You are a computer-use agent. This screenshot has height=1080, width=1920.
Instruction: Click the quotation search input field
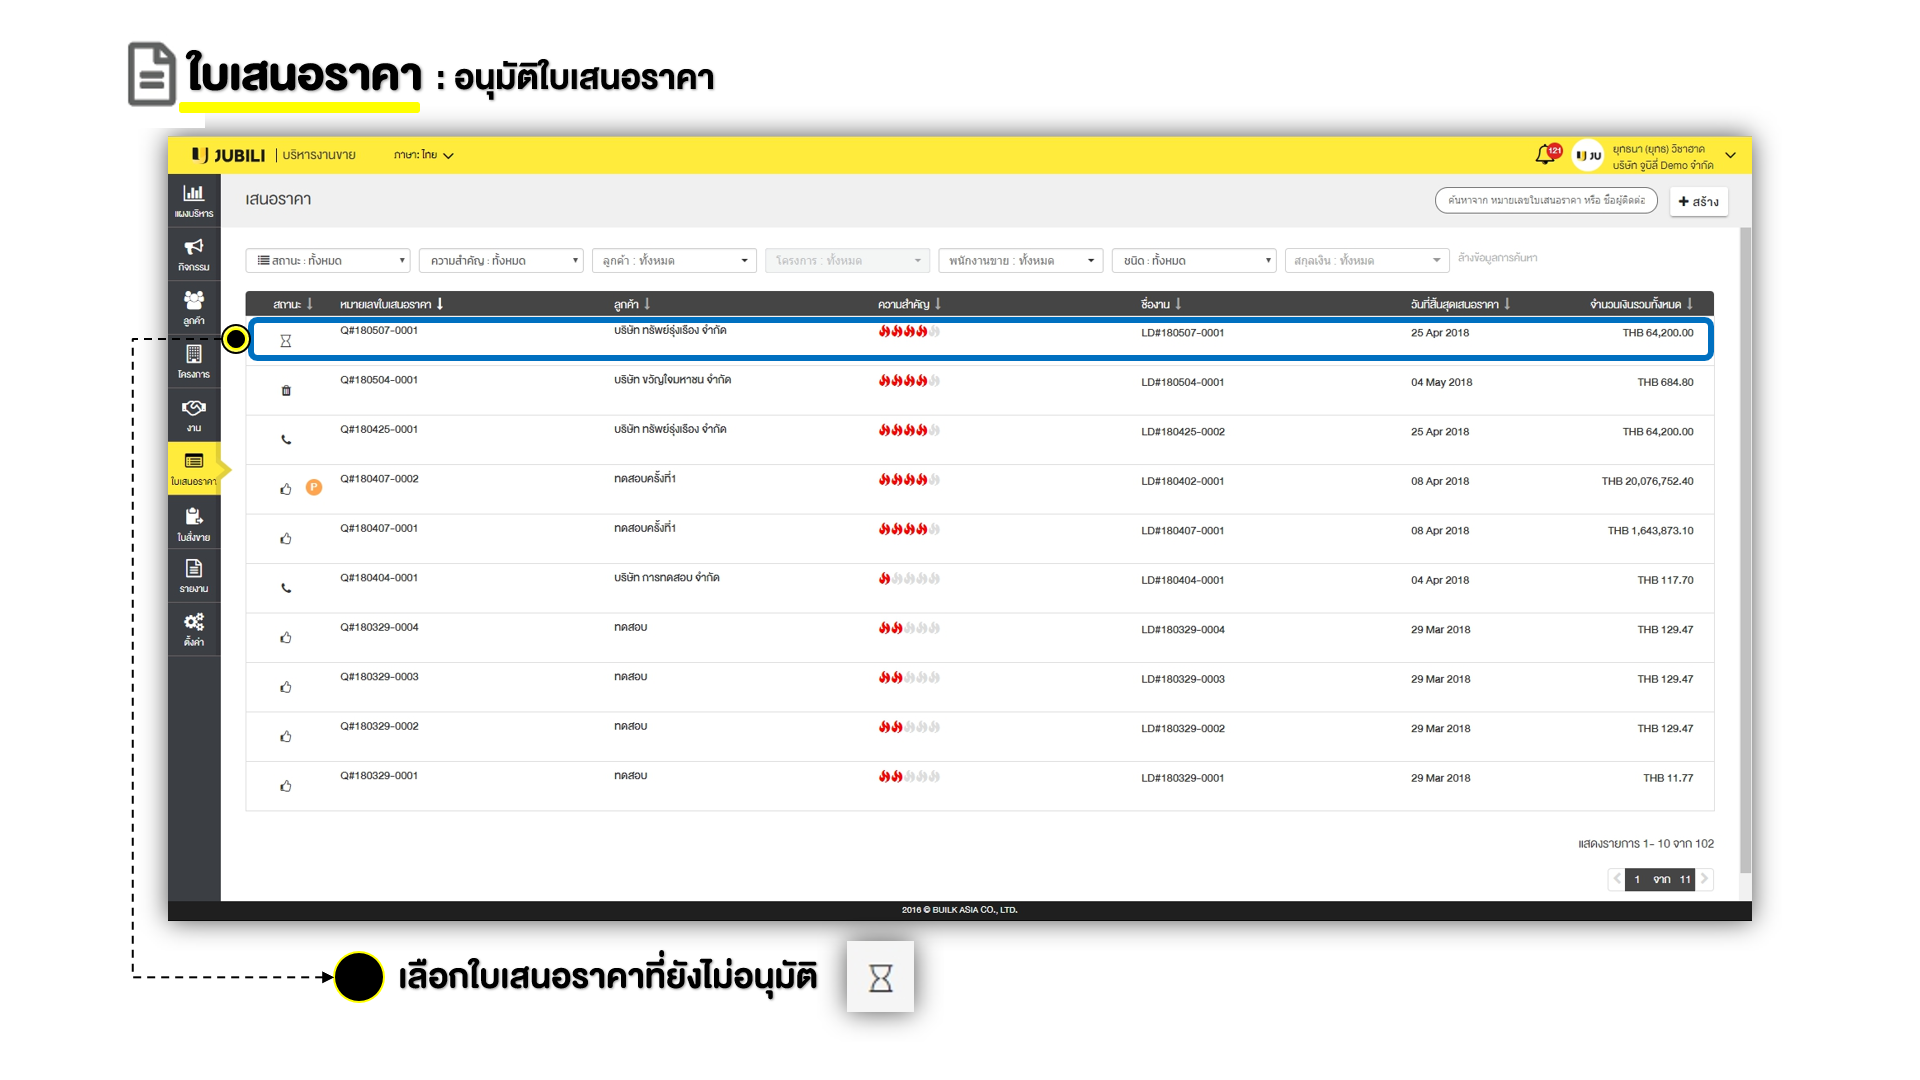click(1545, 201)
